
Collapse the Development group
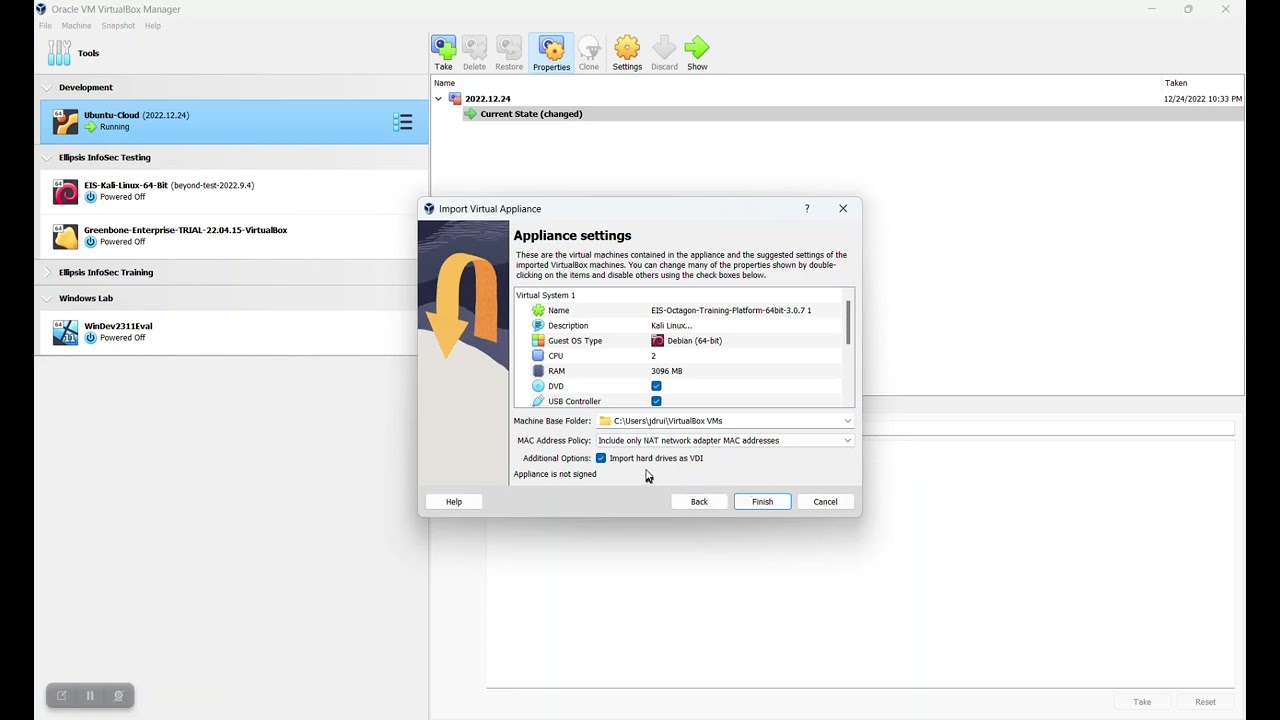click(47, 88)
